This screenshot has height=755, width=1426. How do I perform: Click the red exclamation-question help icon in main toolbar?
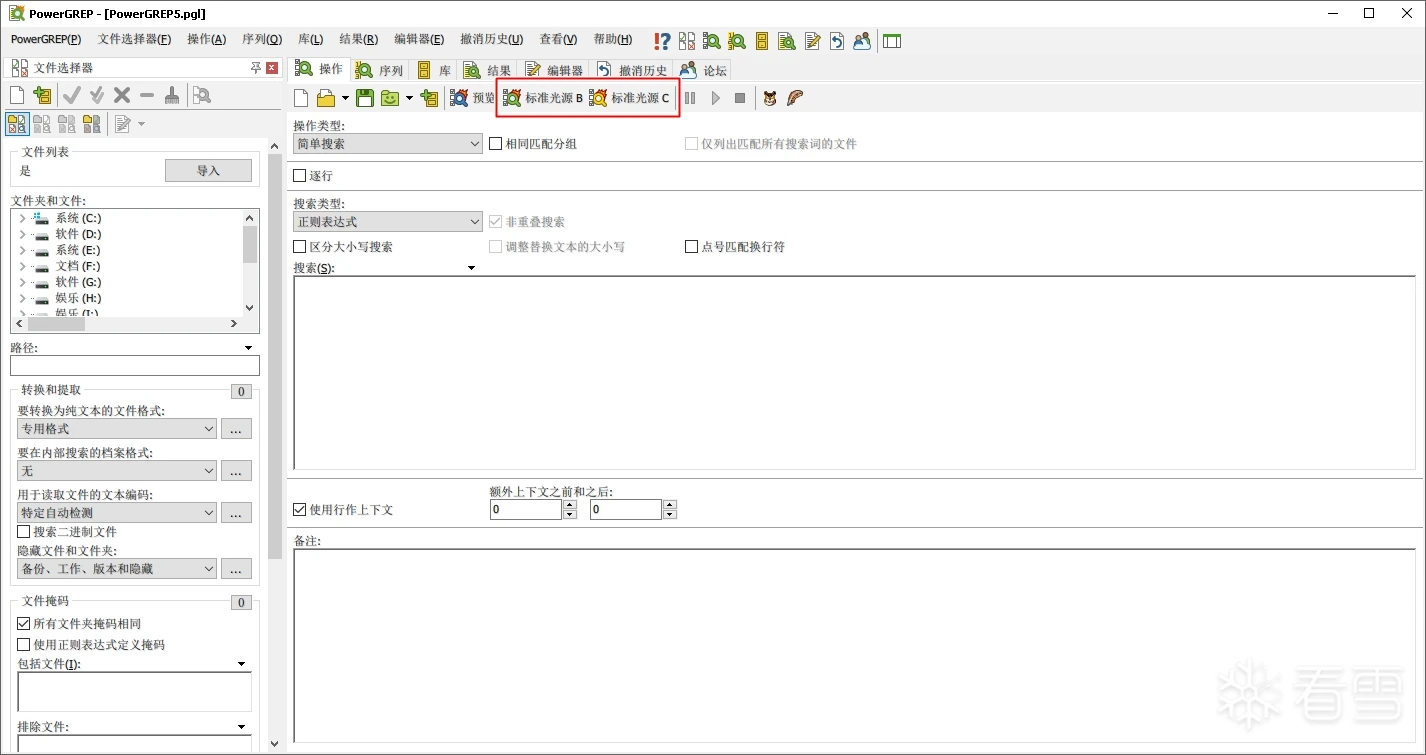click(x=662, y=41)
